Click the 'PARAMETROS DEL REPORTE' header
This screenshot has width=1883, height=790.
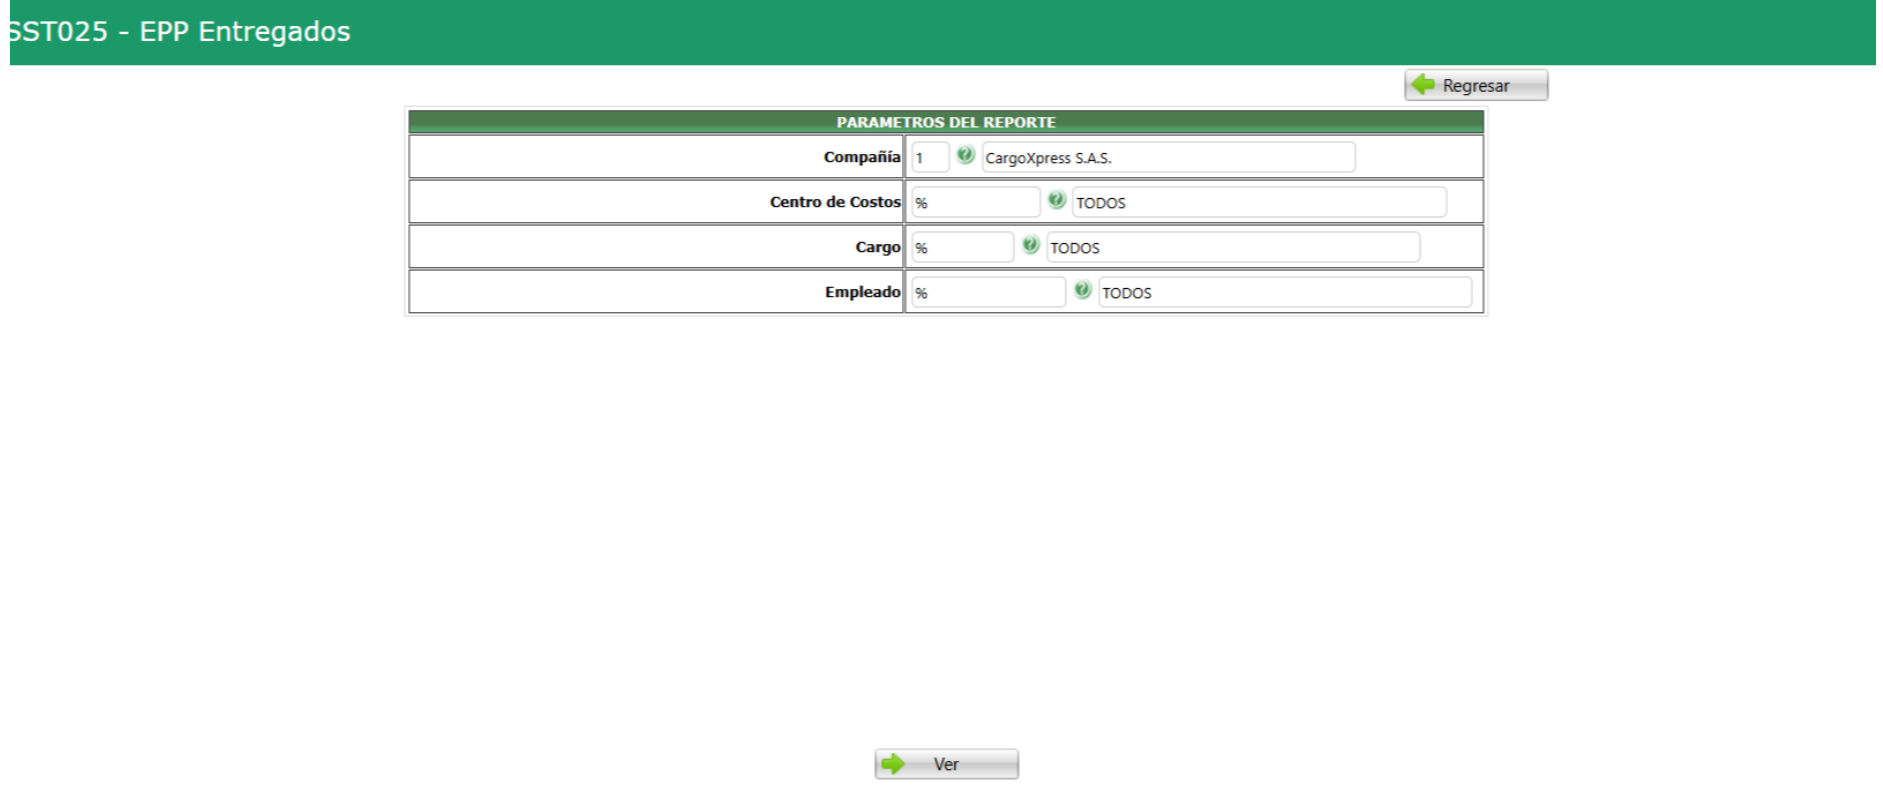(x=946, y=122)
